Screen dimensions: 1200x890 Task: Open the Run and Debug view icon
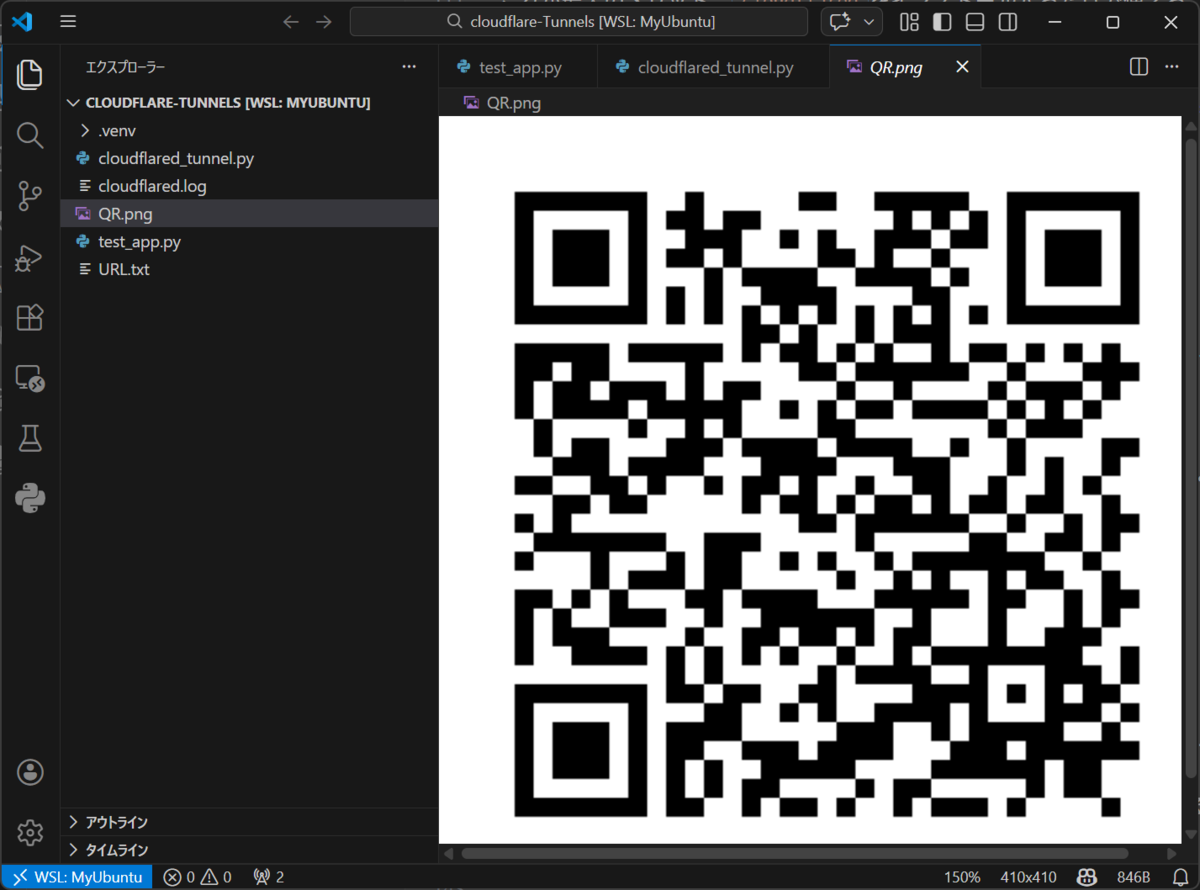[x=30, y=257]
